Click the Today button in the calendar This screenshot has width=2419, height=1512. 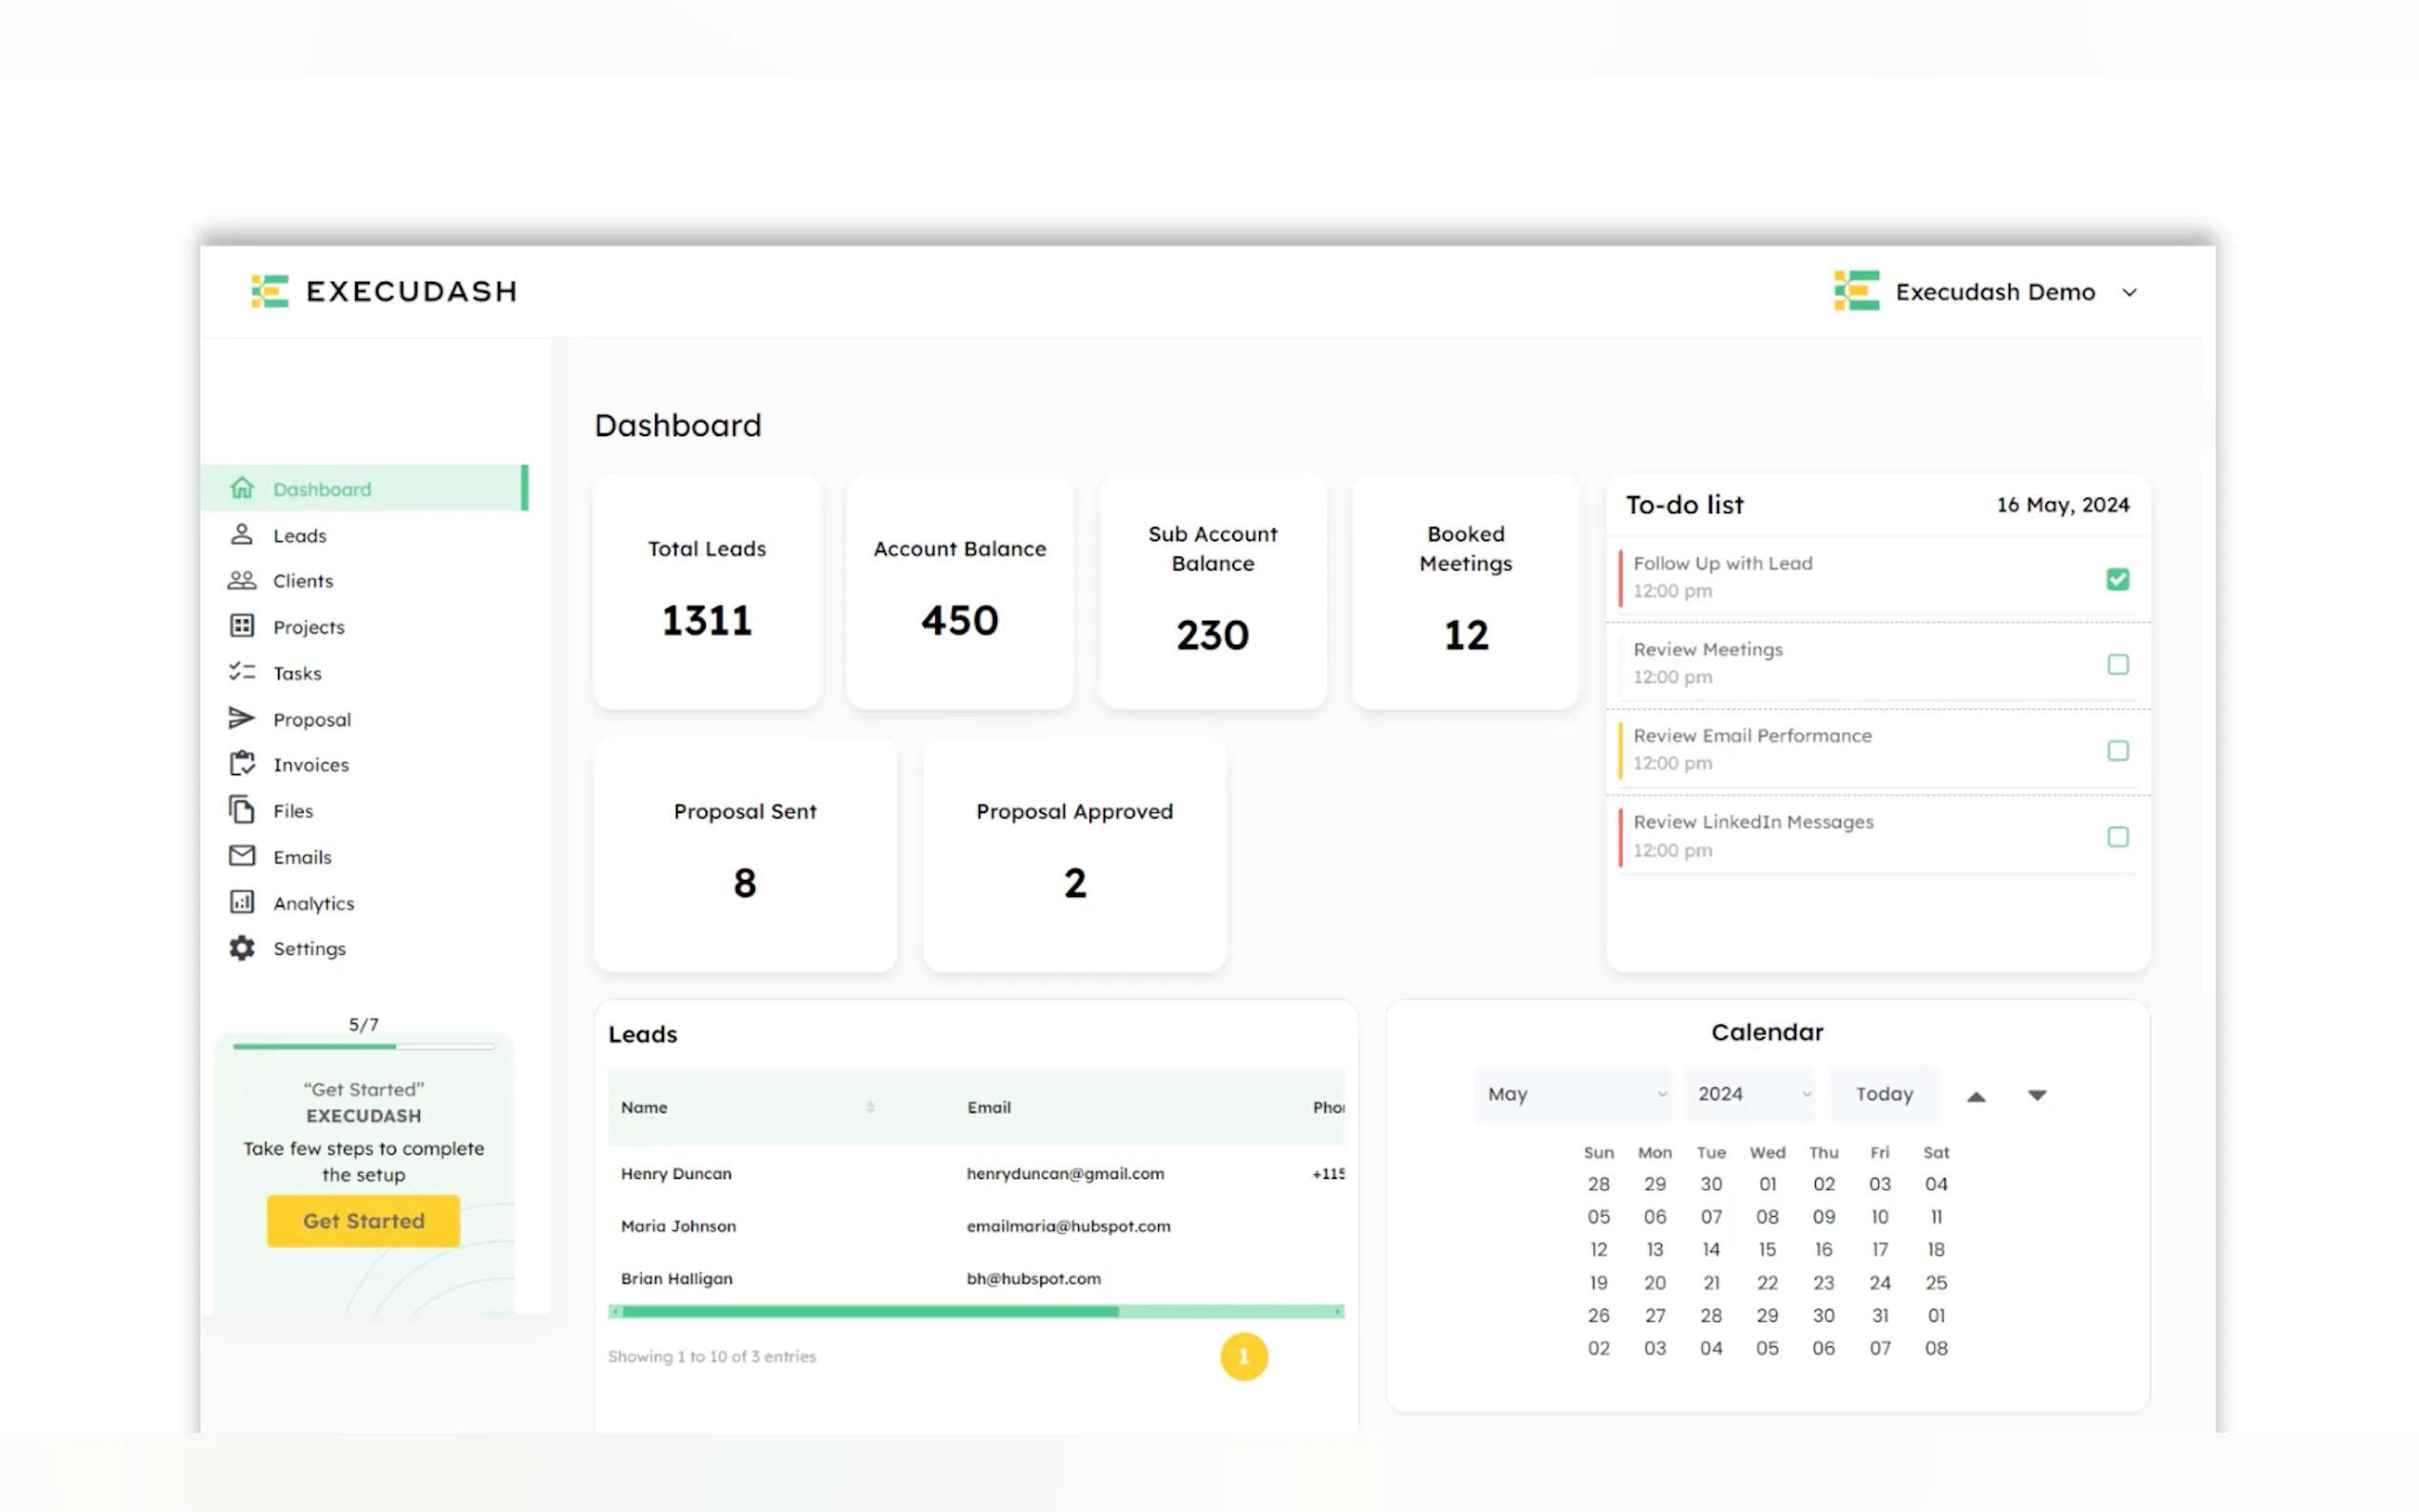pyautogui.click(x=1883, y=1094)
